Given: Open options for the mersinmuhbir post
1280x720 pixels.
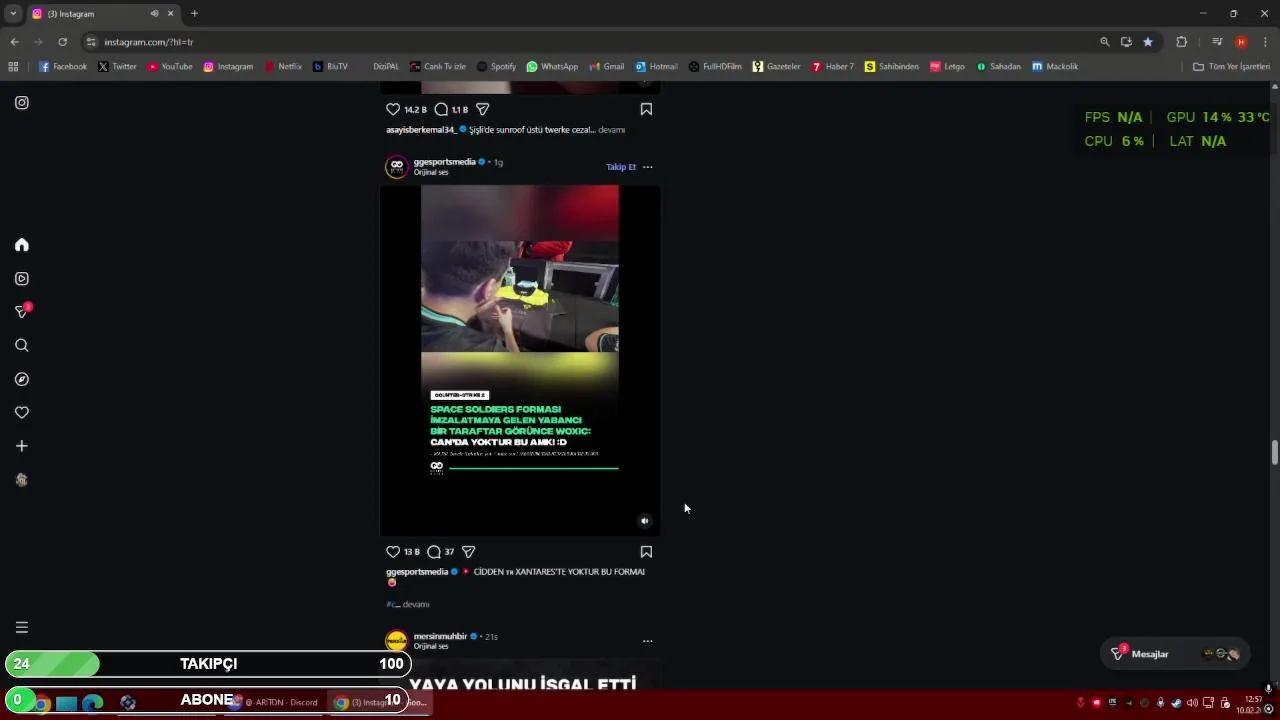Looking at the screenshot, I should coord(648,641).
